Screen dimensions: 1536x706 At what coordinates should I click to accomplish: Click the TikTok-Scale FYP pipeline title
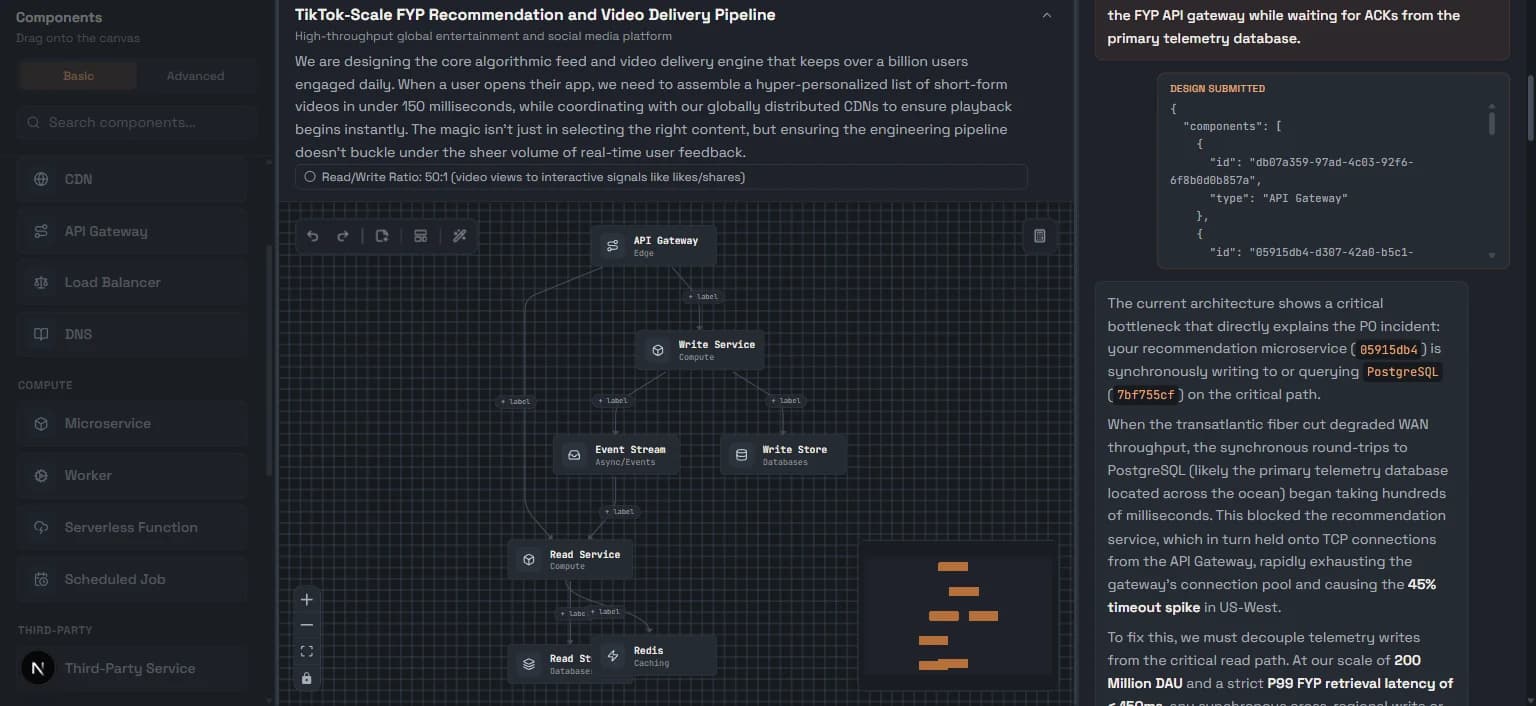[x=535, y=15]
